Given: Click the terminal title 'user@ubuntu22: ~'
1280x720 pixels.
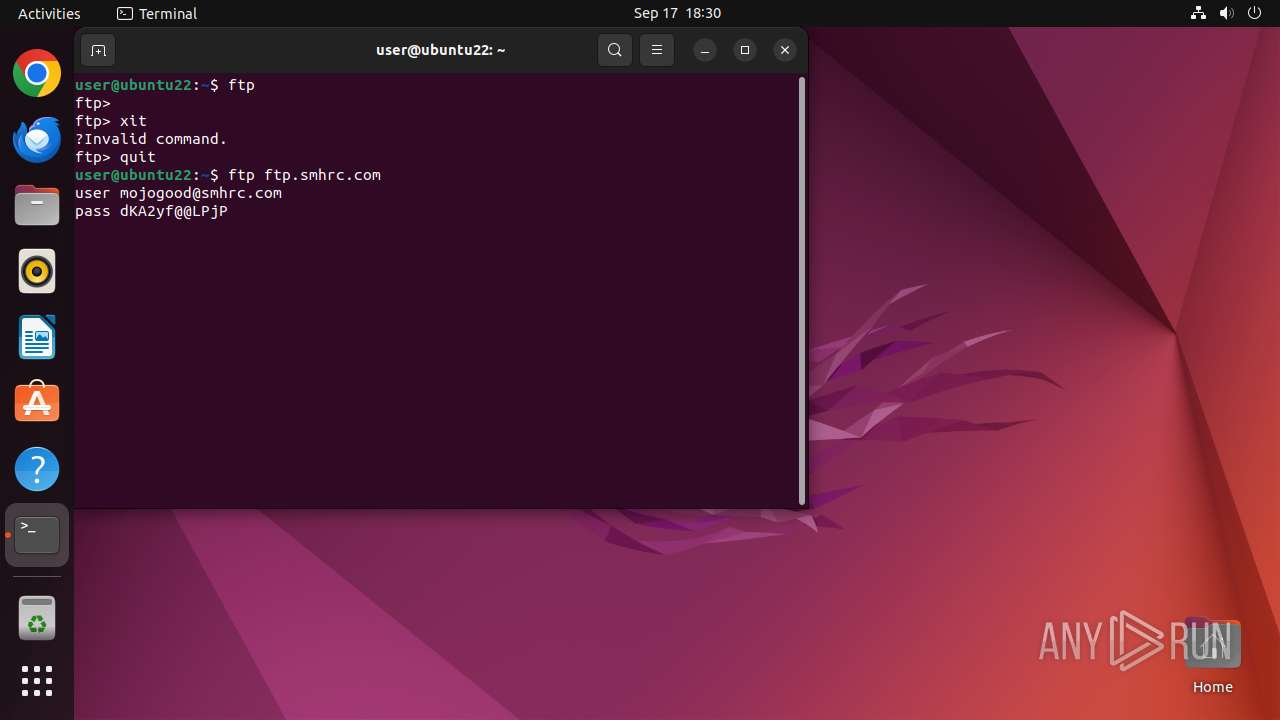Looking at the screenshot, I should pos(440,50).
